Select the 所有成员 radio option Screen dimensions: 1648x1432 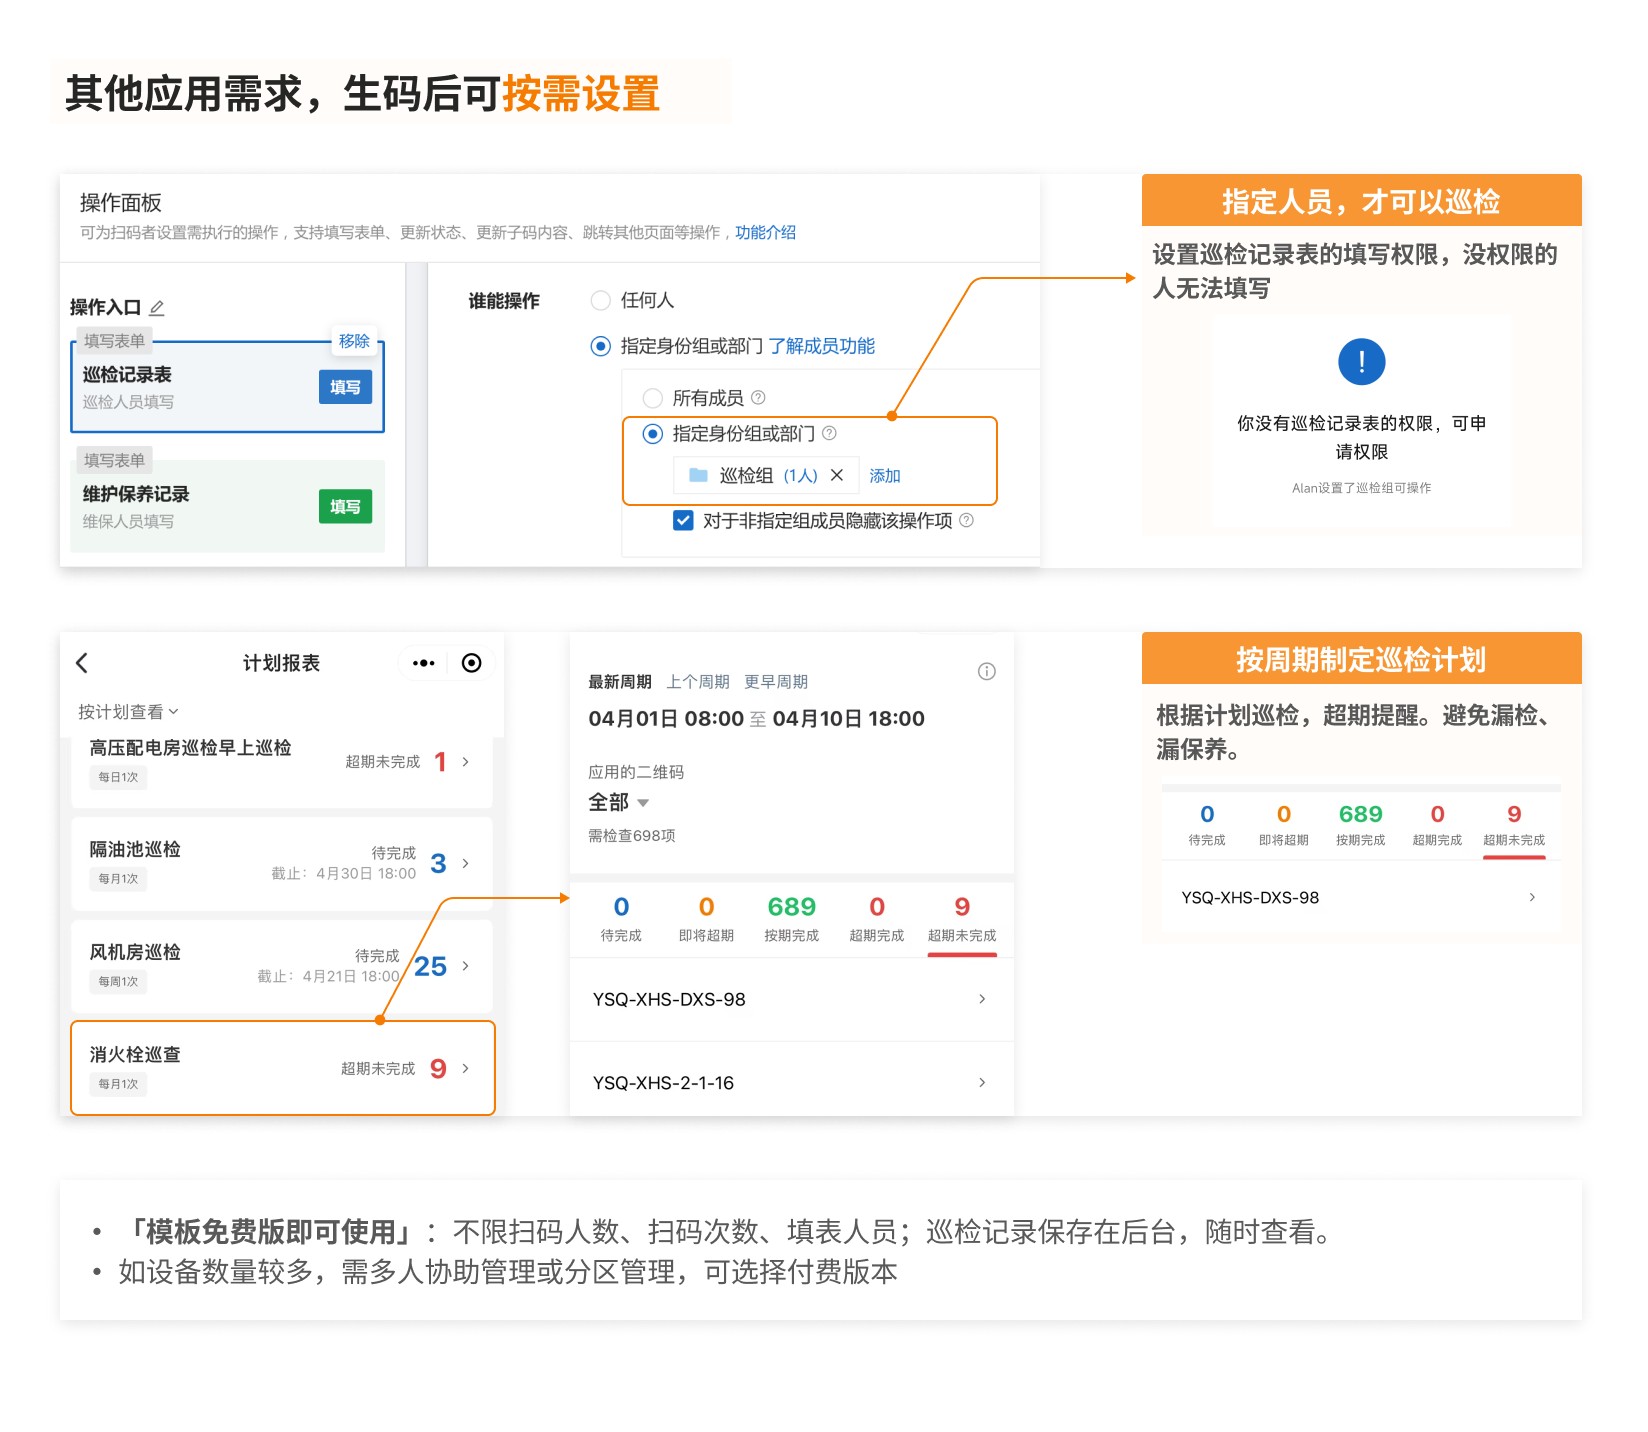click(652, 398)
